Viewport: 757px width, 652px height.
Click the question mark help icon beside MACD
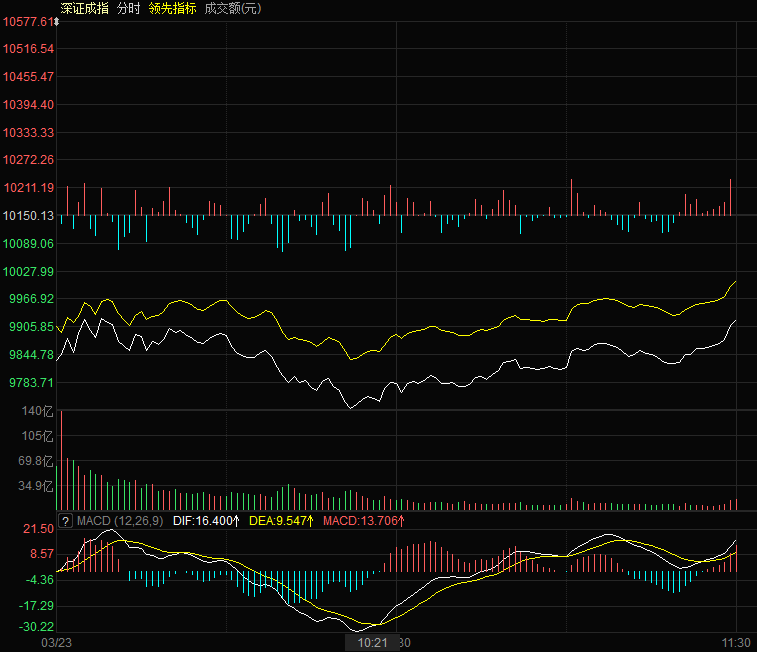tap(66, 521)
